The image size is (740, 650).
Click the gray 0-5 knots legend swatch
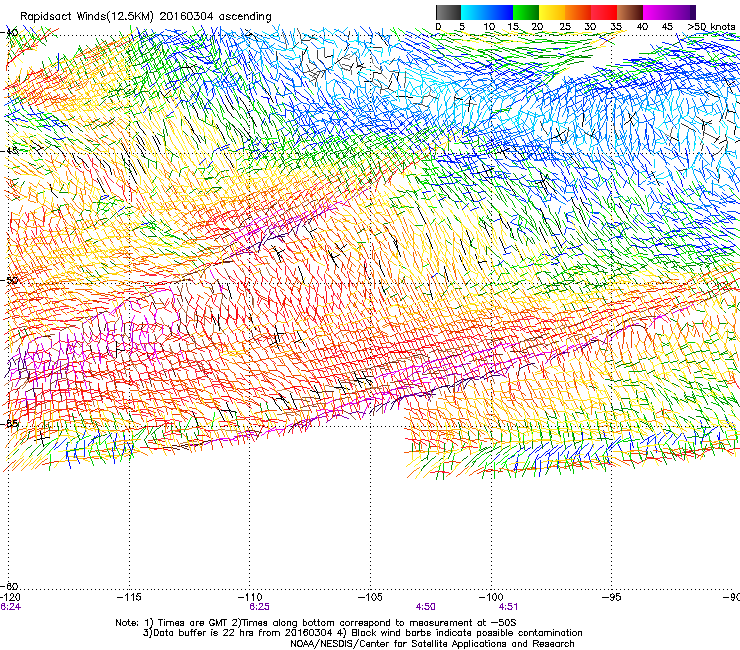click(448, 12)
